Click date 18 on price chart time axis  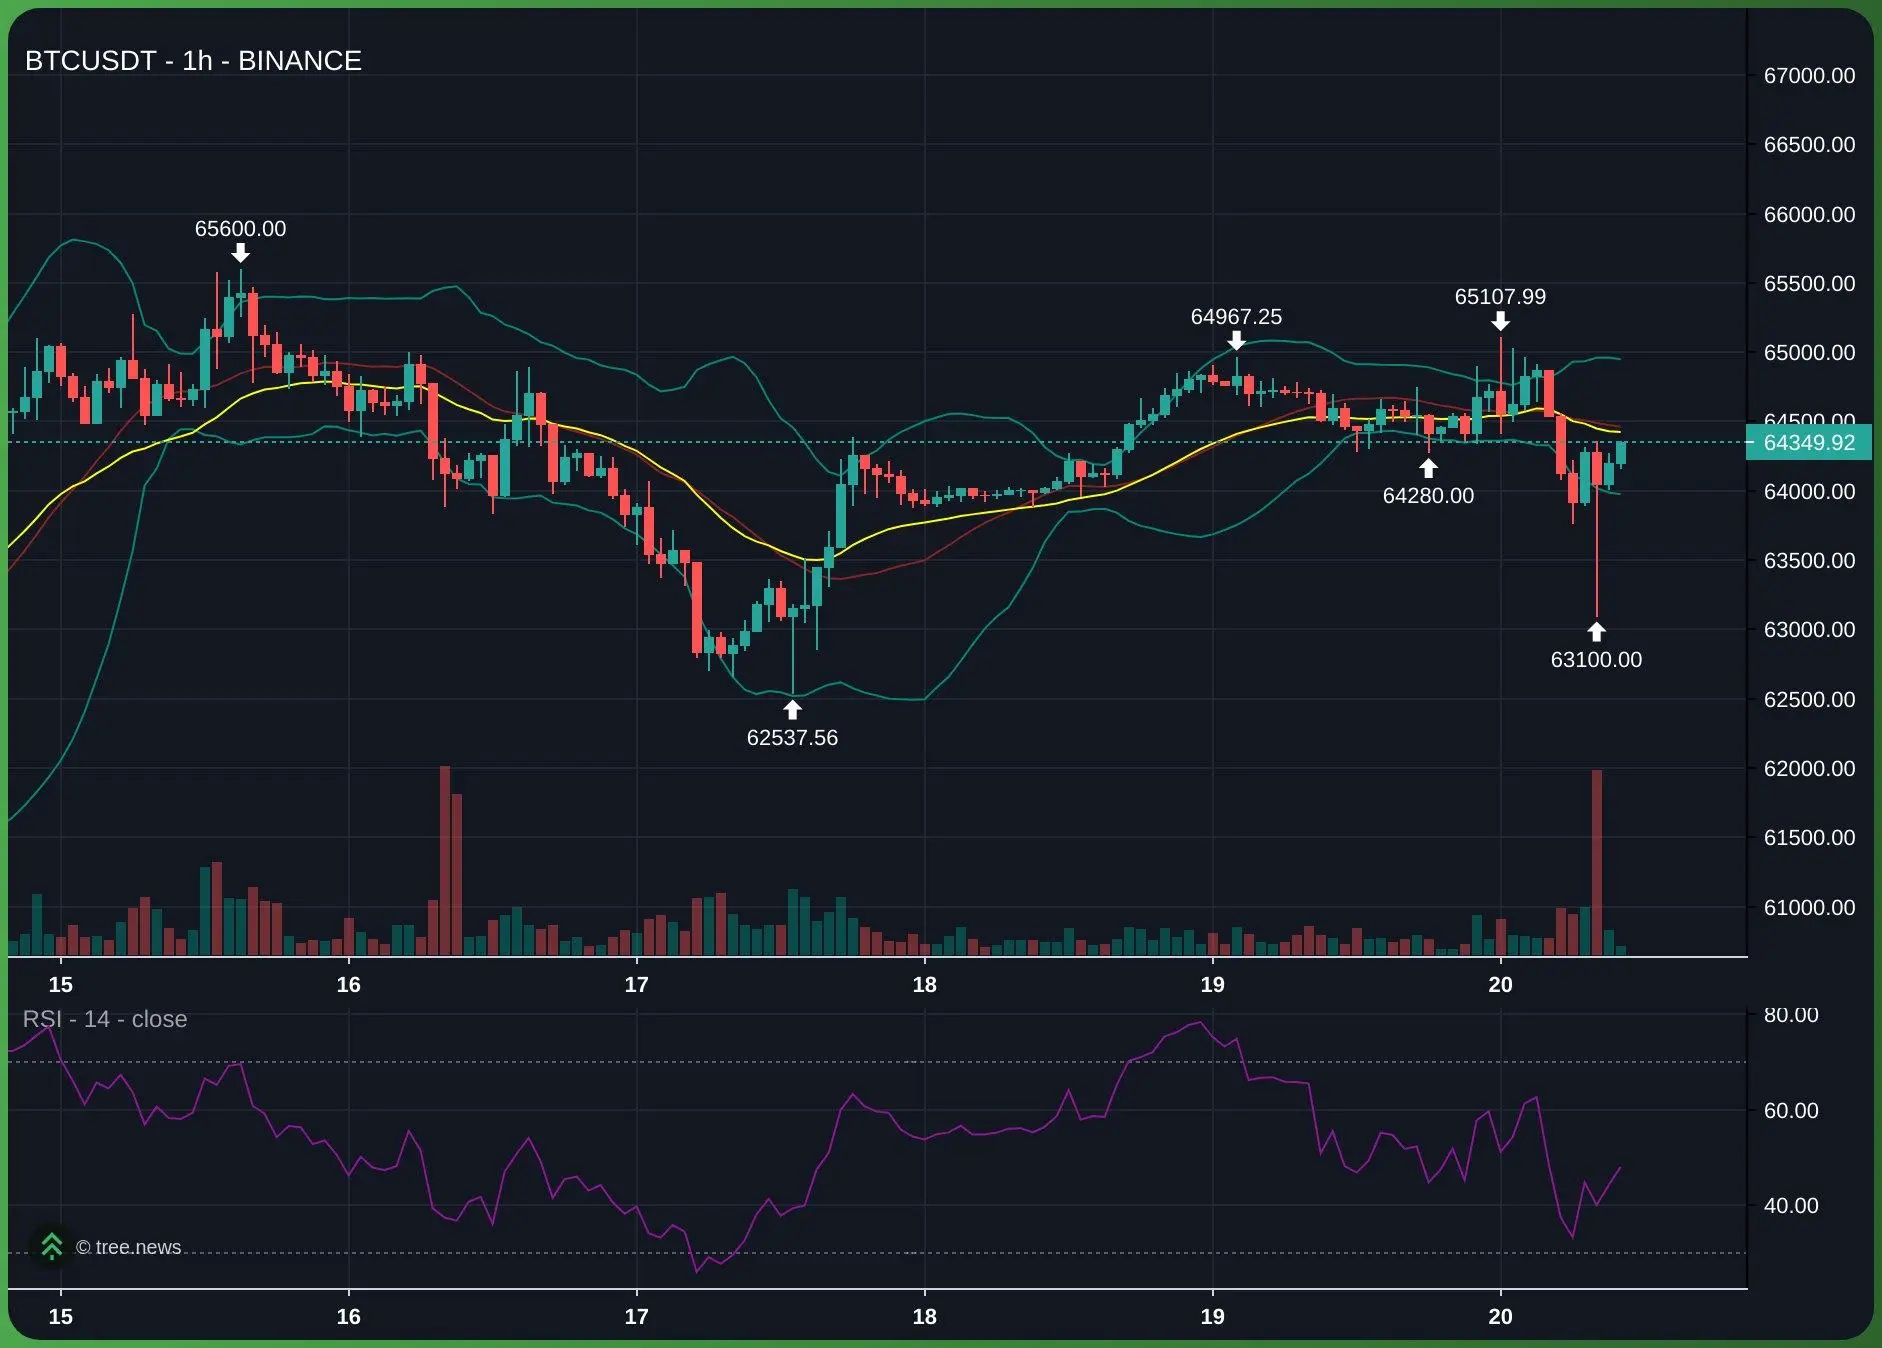924,985
